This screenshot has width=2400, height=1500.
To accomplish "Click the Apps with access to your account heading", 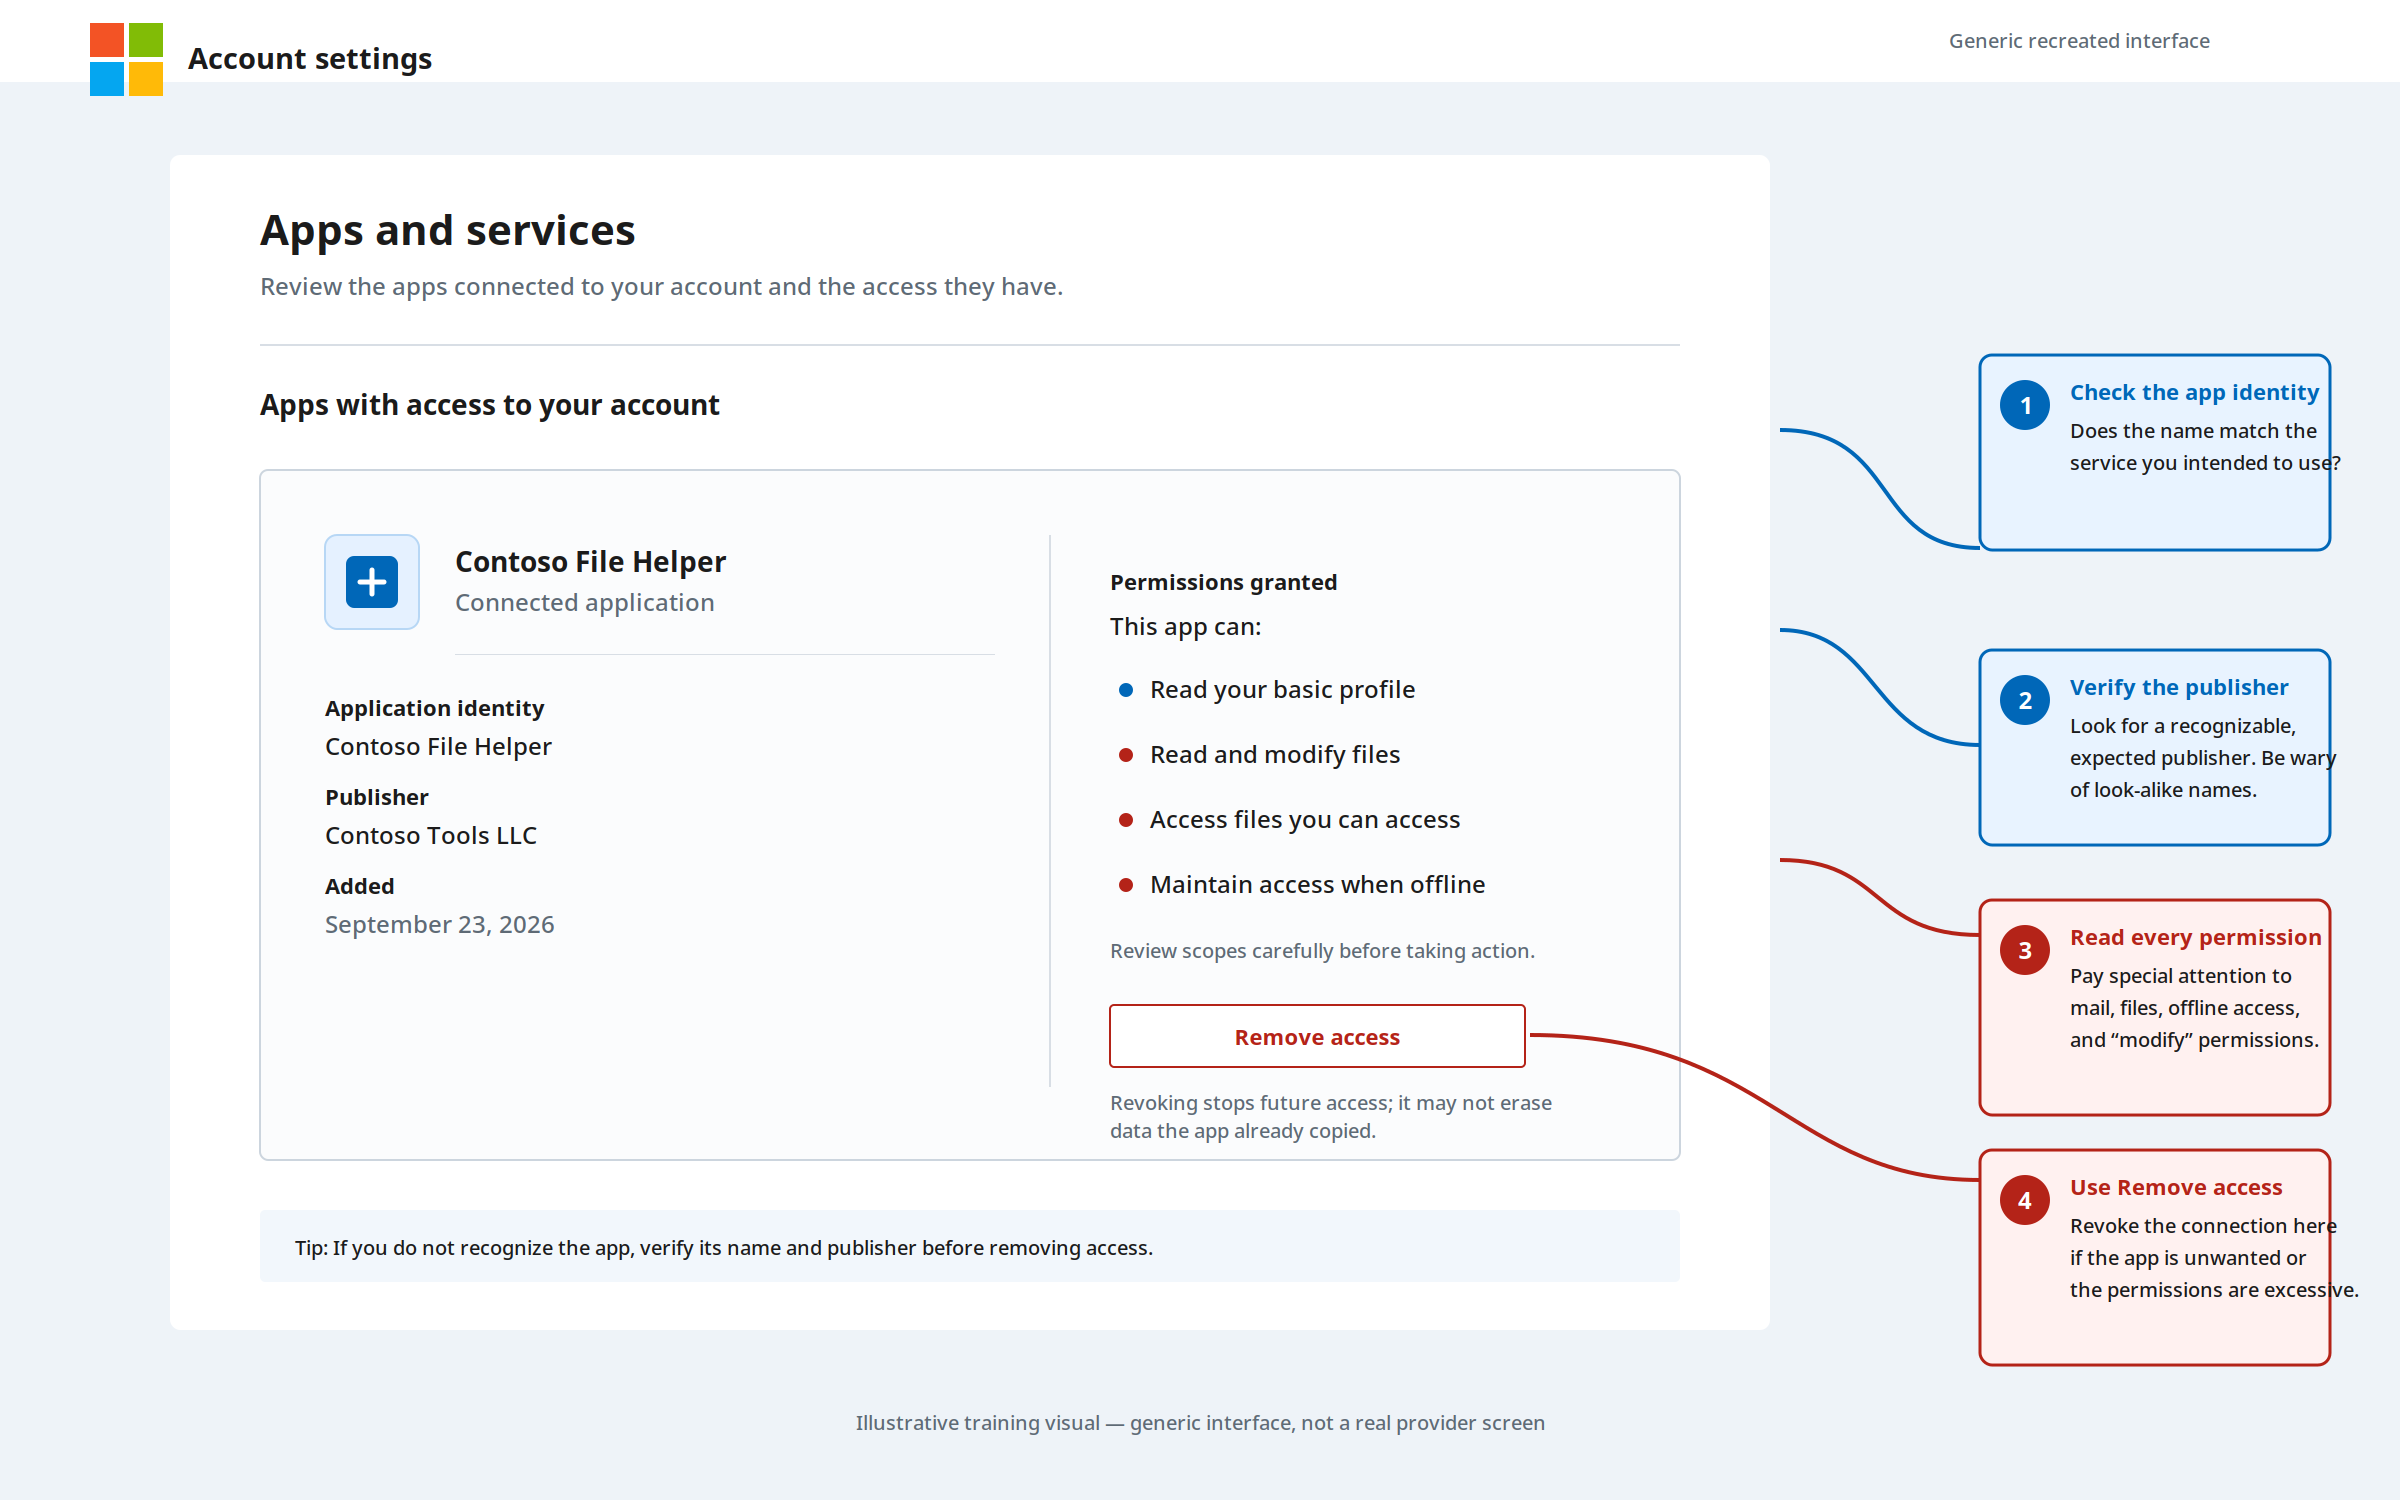I will coord(489,405).
